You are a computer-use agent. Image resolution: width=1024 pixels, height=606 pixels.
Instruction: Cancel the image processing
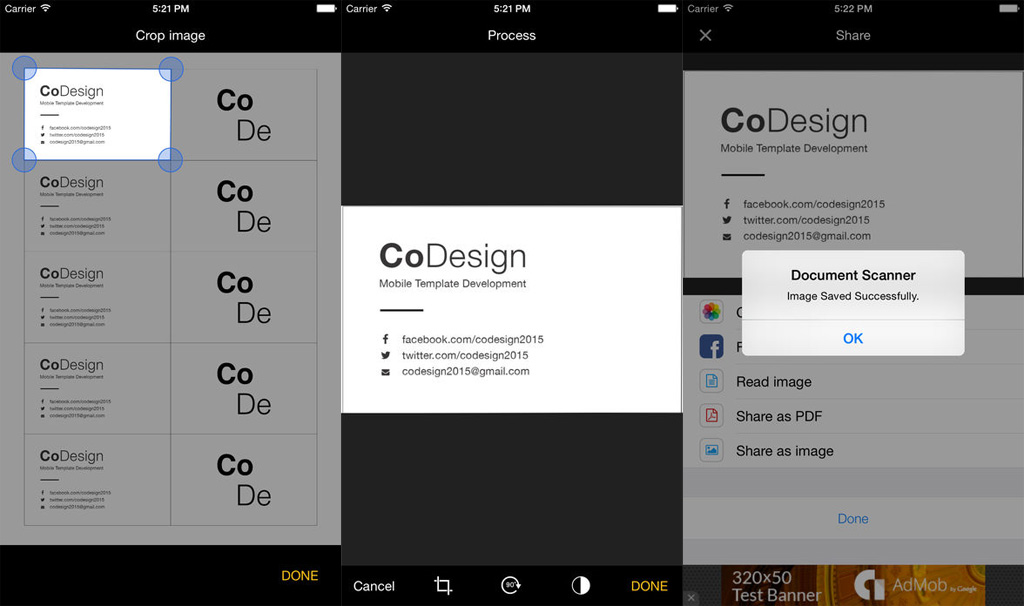click(x=374, y=586)
